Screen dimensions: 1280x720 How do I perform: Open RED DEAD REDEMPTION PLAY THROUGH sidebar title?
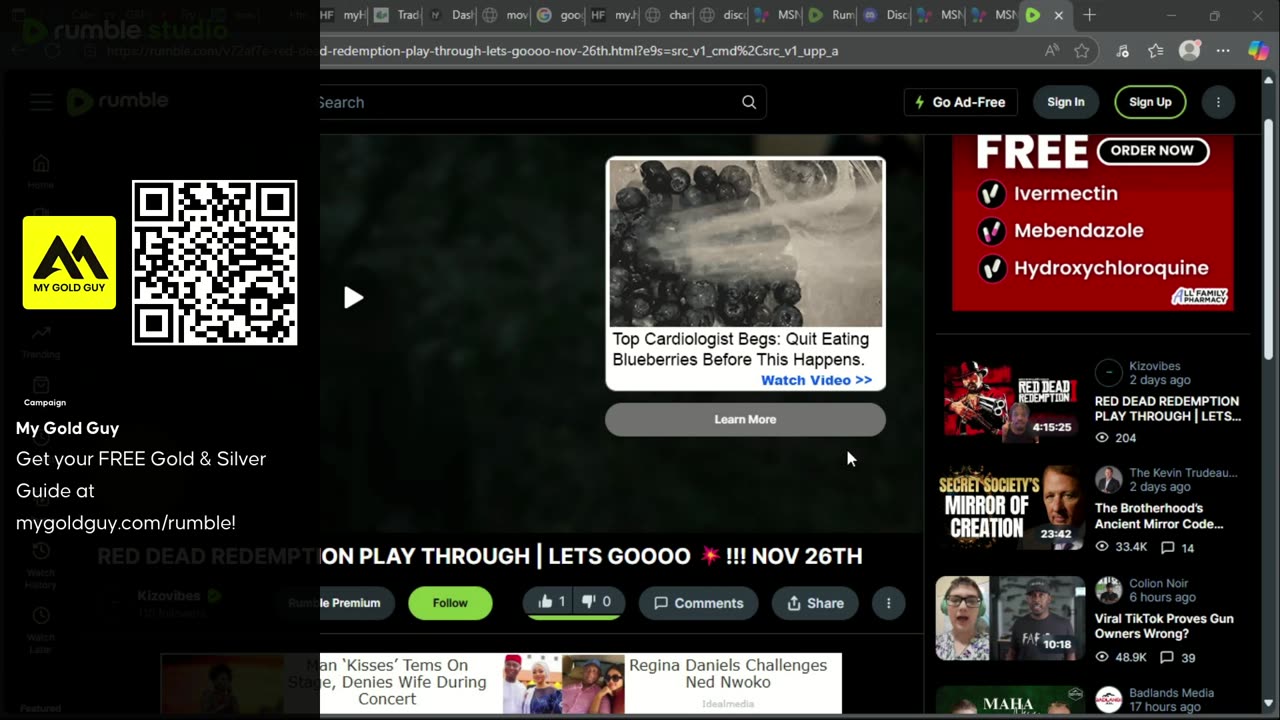(x=1167, y=408)
